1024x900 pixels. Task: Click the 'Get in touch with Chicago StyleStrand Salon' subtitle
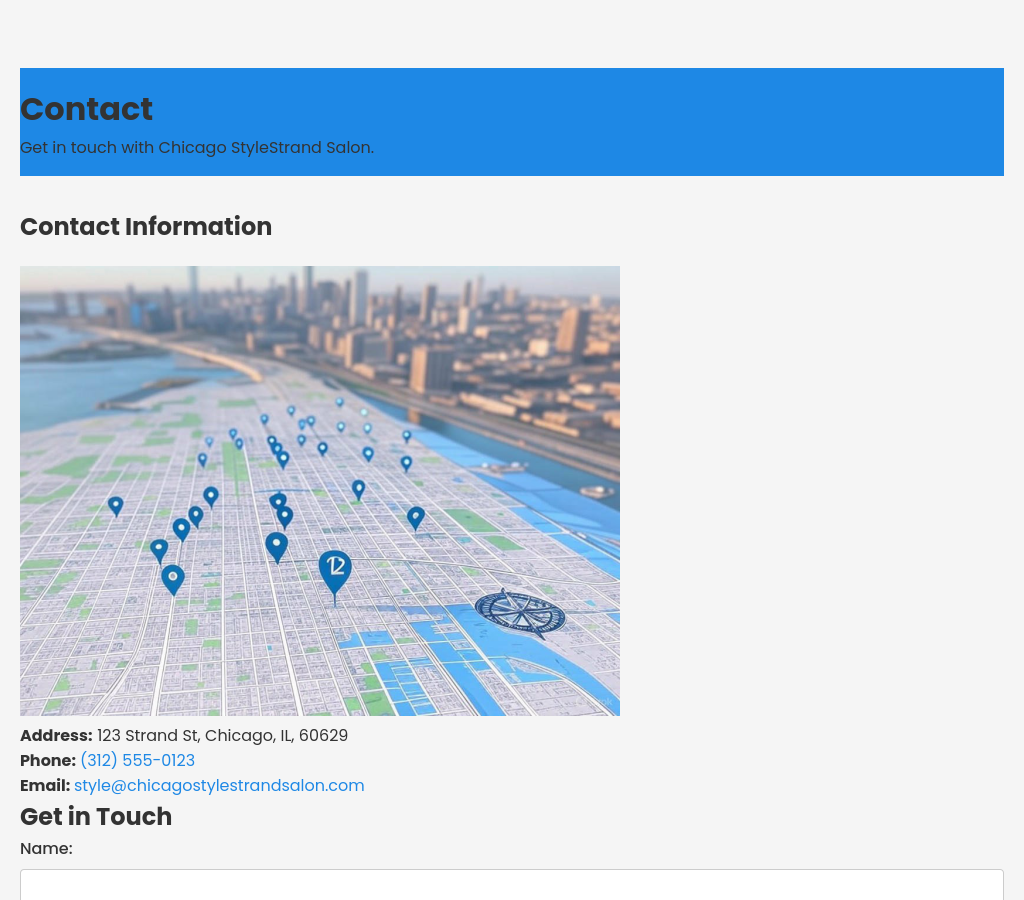click(197, 147)
